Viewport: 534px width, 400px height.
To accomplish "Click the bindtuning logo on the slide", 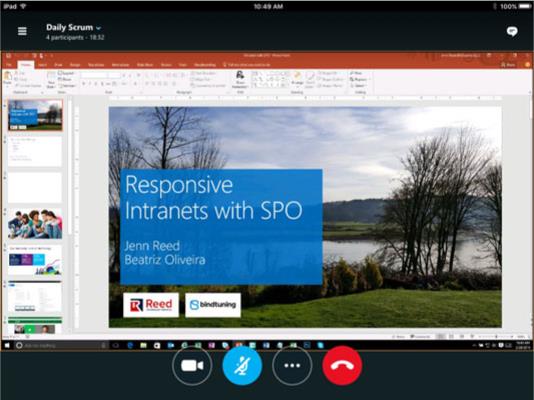I will pos(213,305).
